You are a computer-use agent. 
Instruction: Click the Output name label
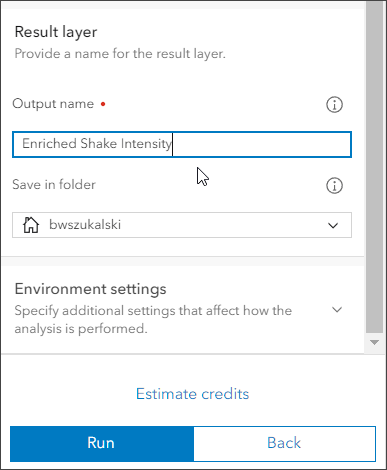pos(53,104)
